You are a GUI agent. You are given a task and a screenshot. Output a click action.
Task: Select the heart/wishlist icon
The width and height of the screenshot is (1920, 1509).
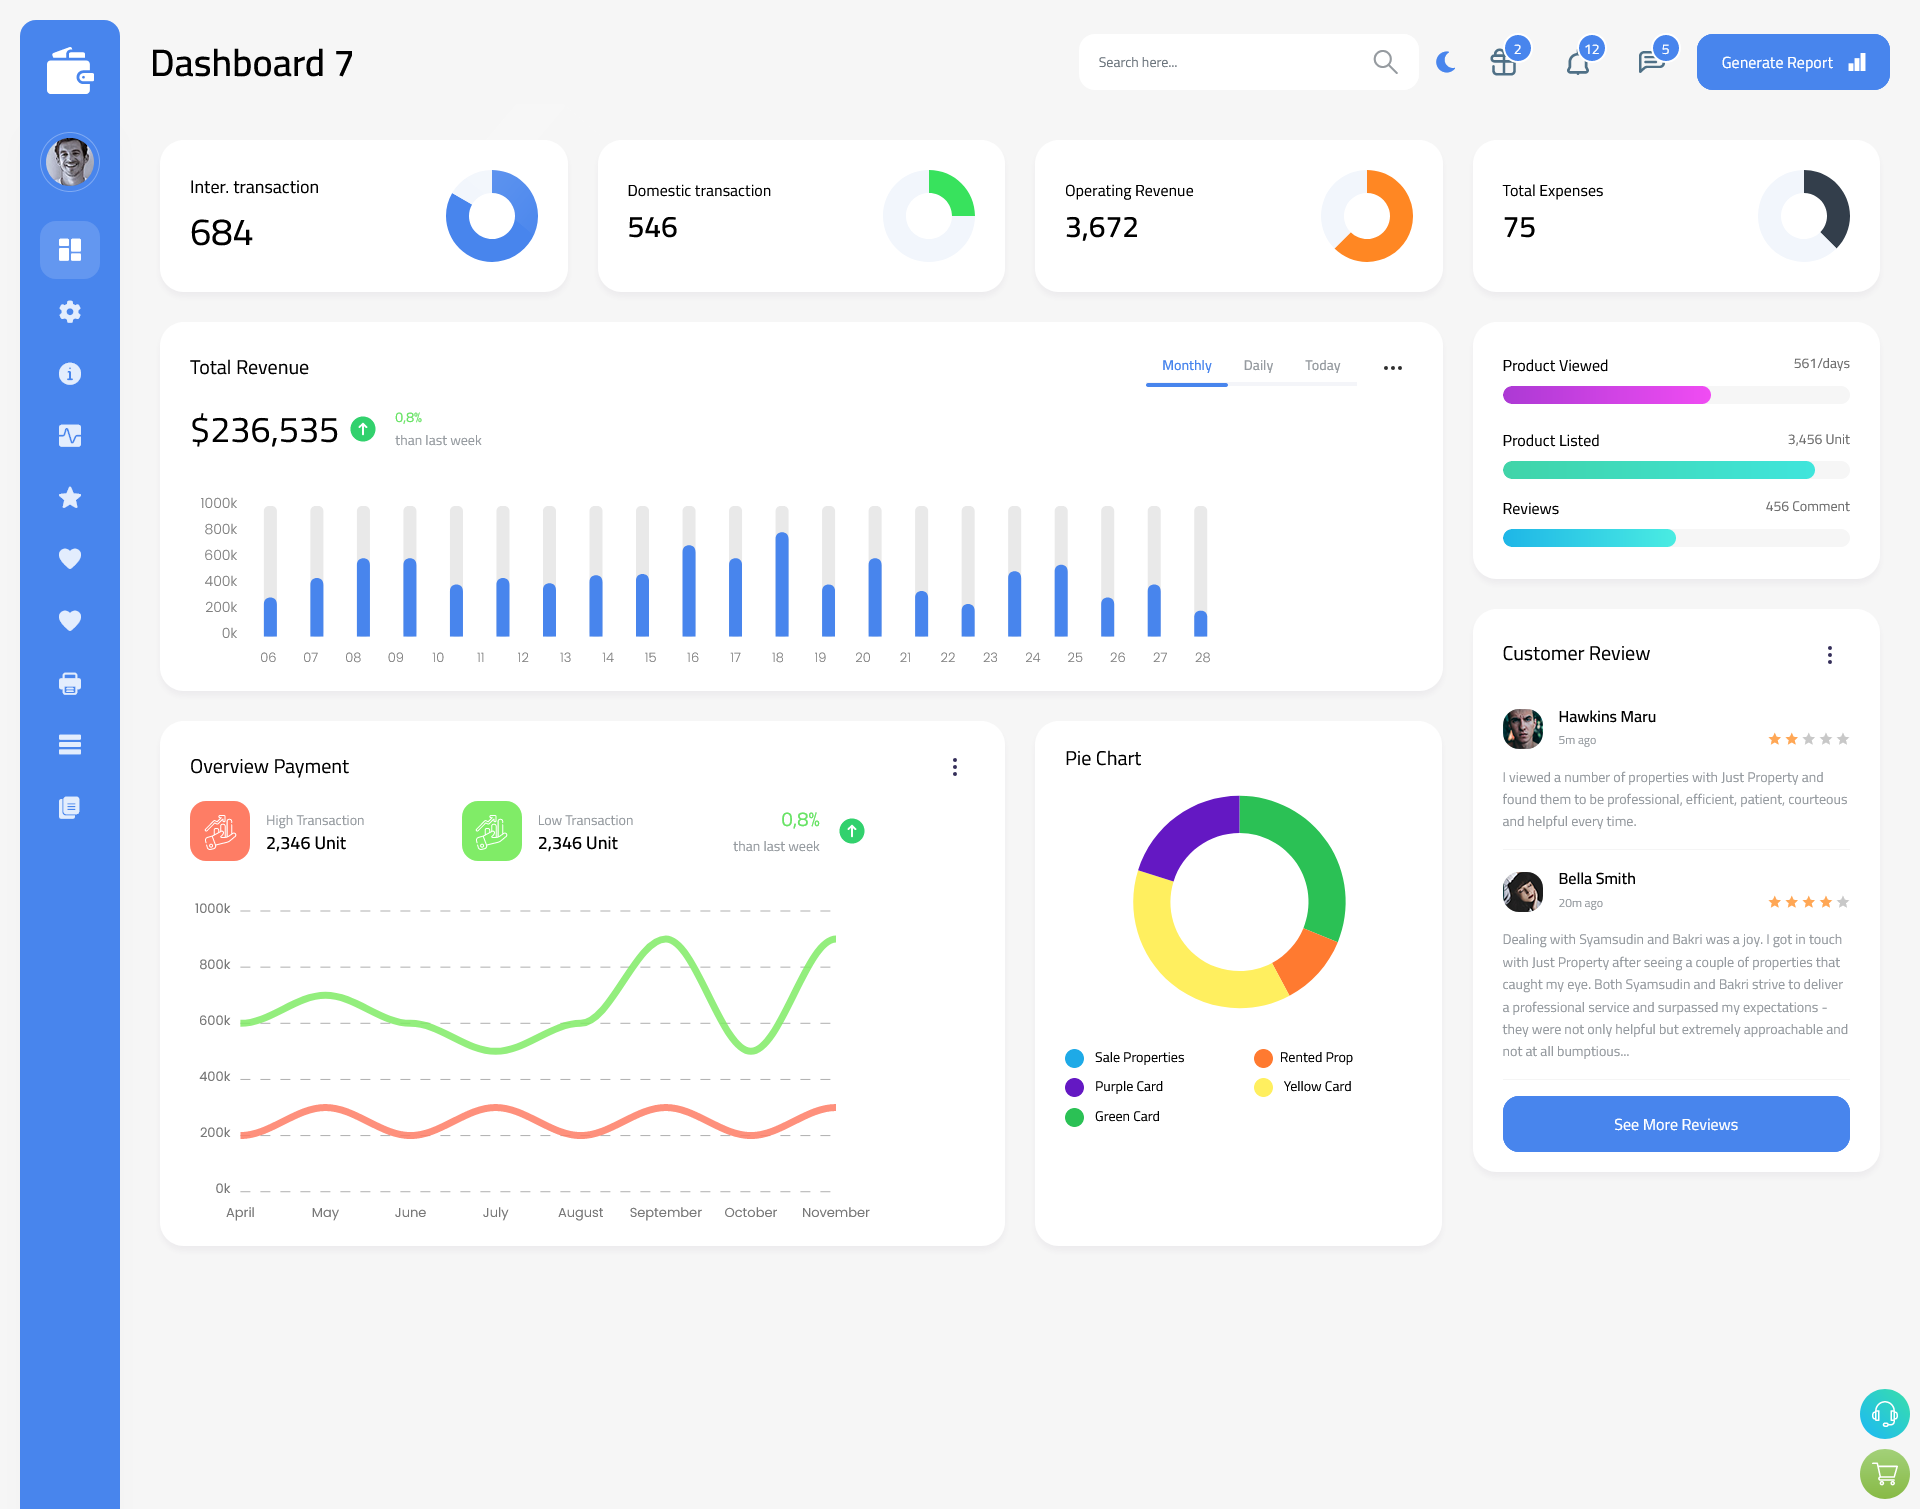pos(69,558)
